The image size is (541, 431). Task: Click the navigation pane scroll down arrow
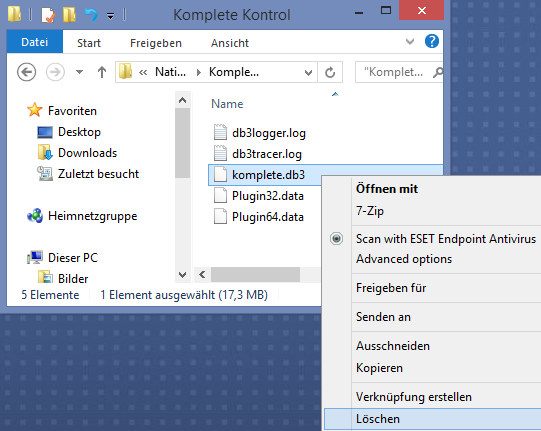[183, 275]
